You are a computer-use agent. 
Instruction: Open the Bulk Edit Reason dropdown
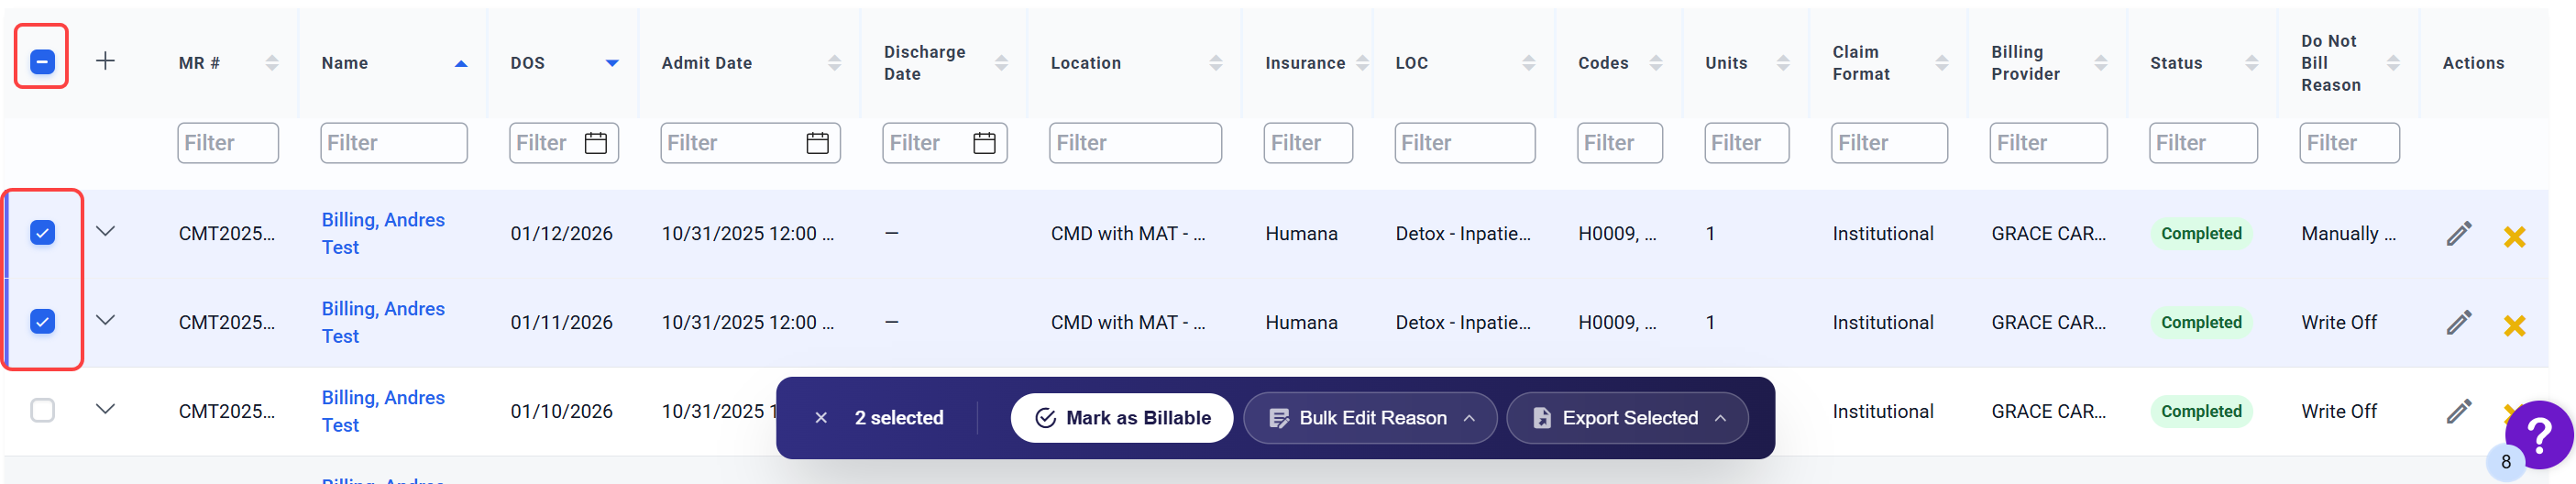tap(1369, 418)
